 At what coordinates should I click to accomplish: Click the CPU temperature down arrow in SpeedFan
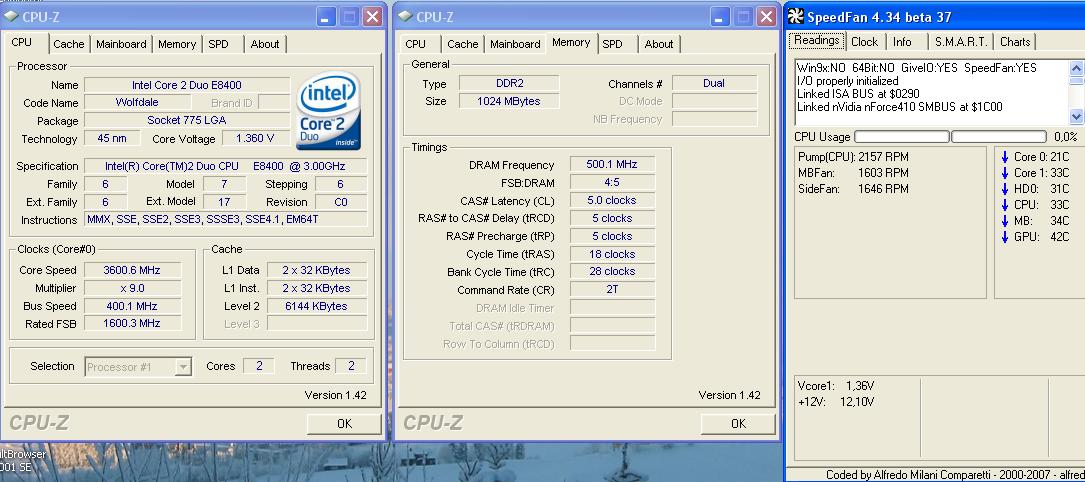[1005, 205]
